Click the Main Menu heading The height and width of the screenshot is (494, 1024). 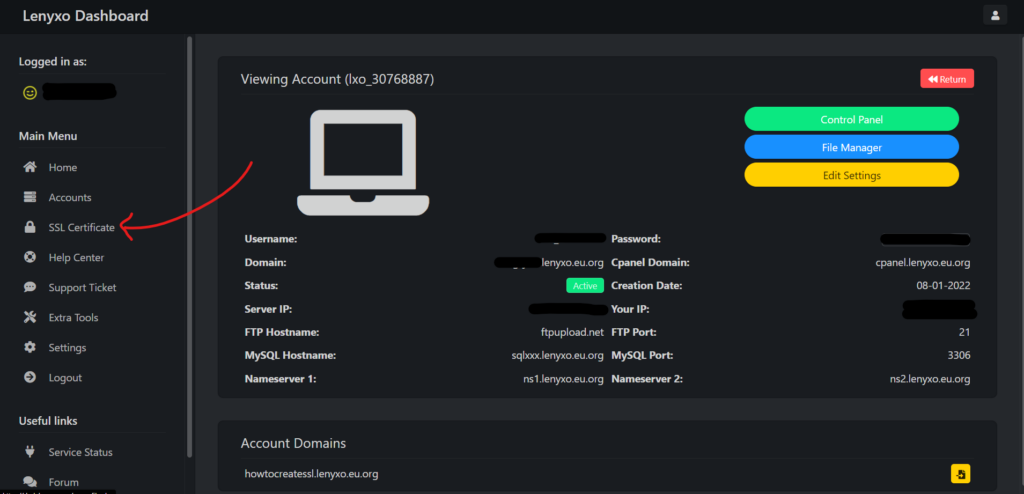(48, 137)
